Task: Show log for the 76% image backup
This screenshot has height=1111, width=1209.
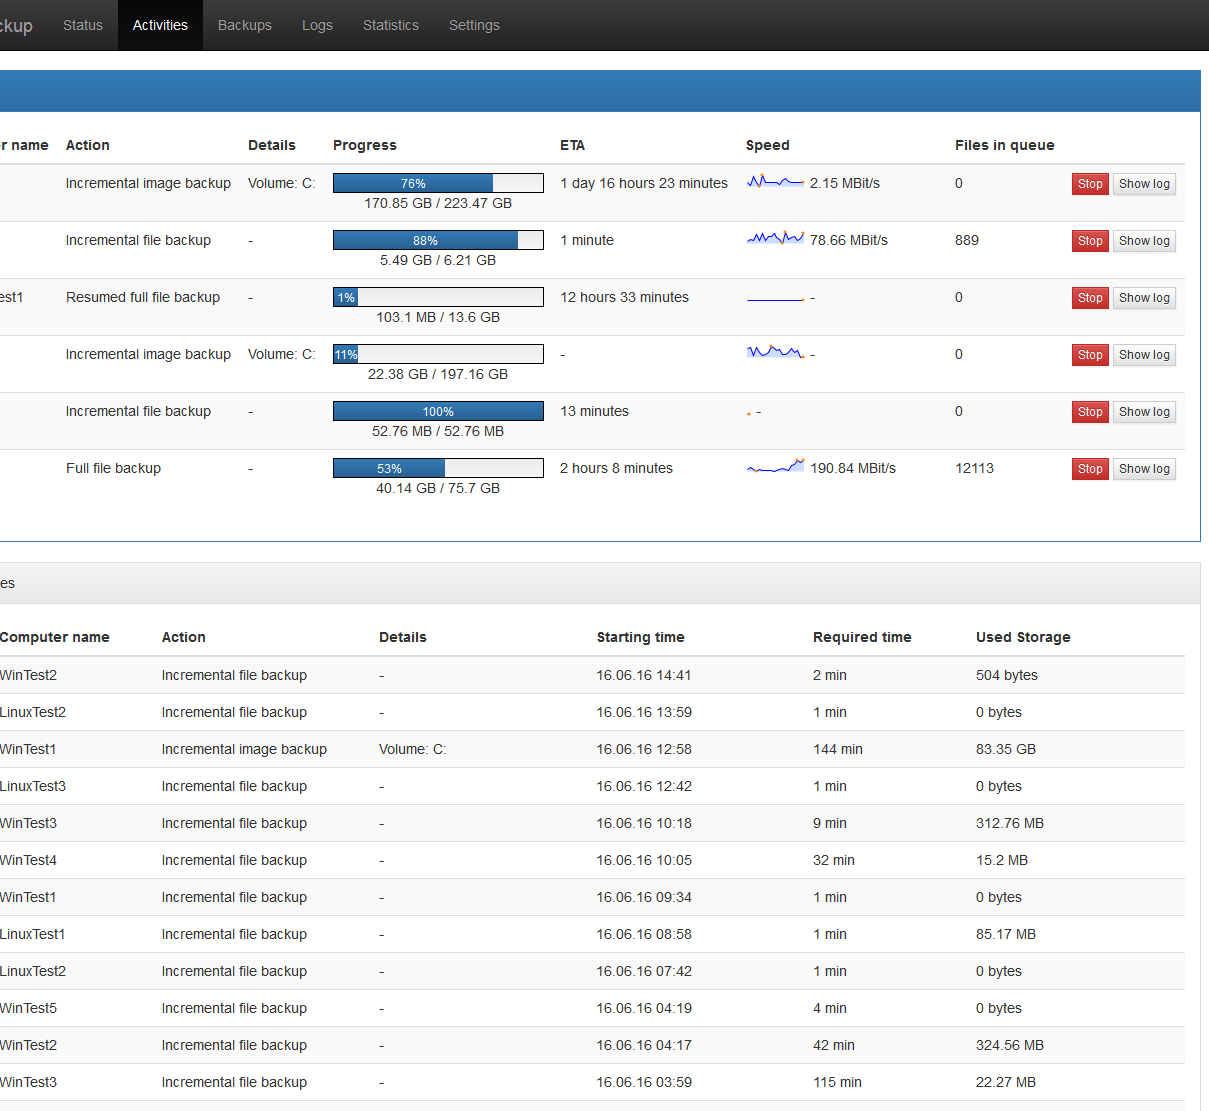Action: 1144,184
